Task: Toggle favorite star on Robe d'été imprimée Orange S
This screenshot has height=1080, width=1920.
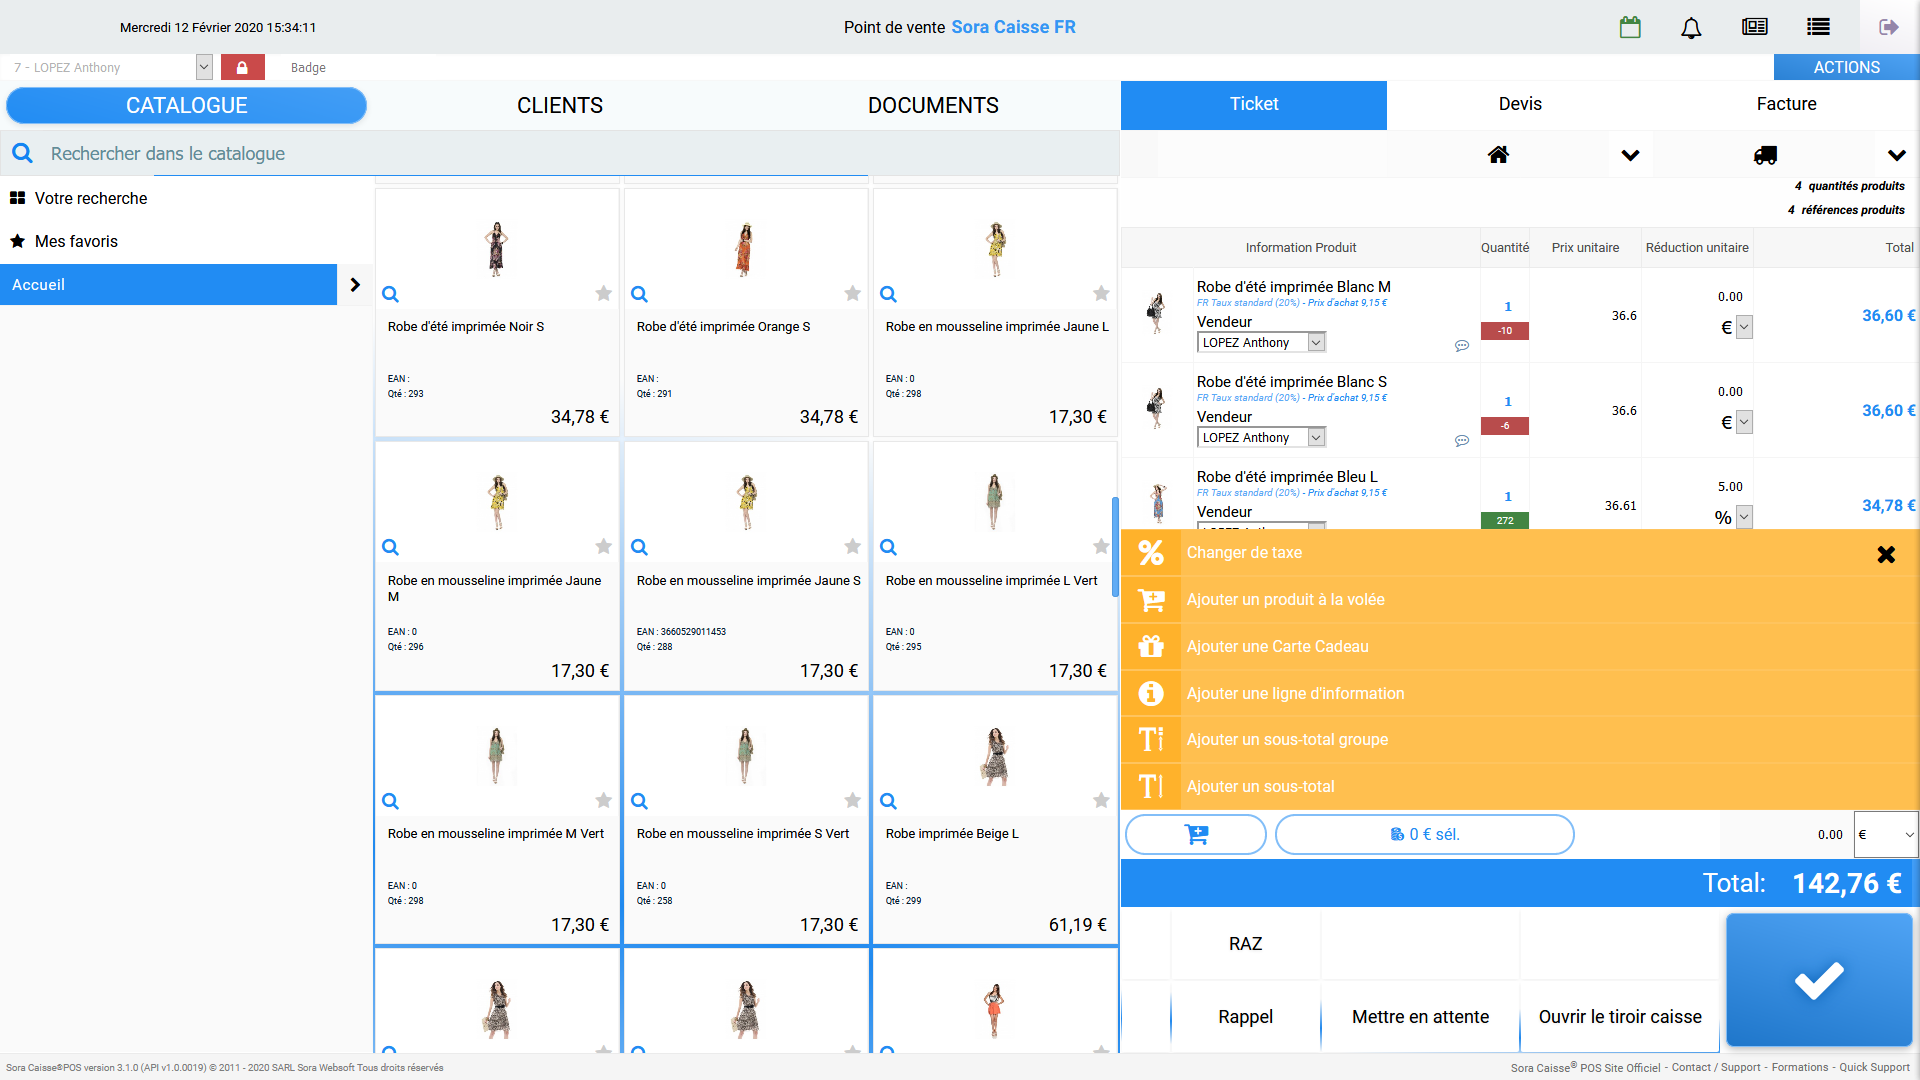Action: (852, 293)
